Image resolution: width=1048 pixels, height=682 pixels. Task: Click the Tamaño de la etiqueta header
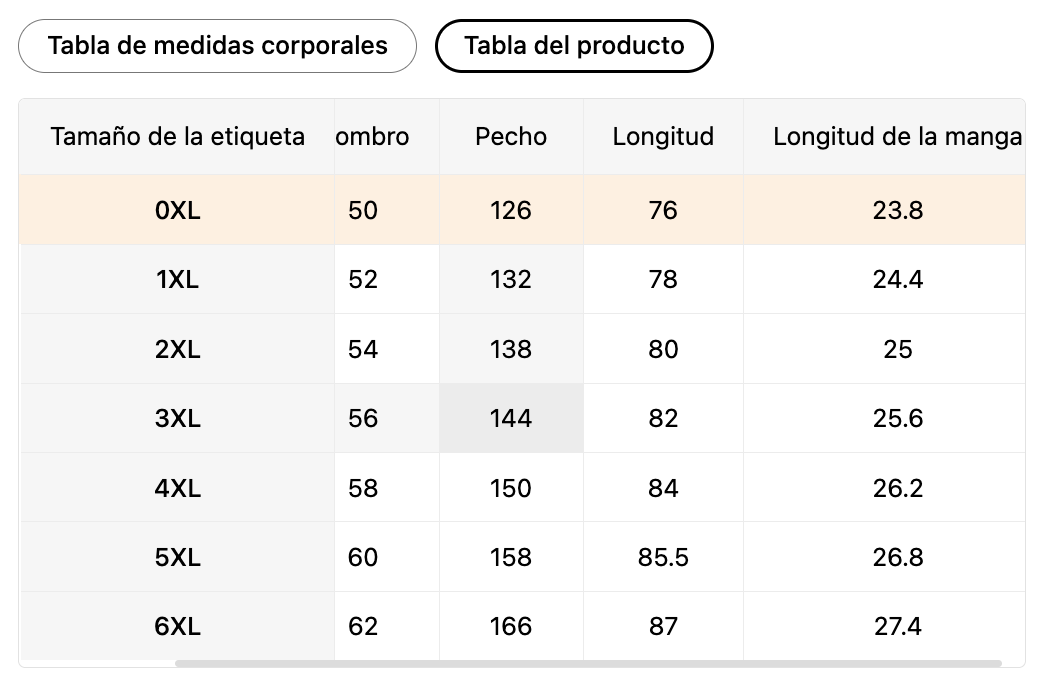click(x=177, y=136)
